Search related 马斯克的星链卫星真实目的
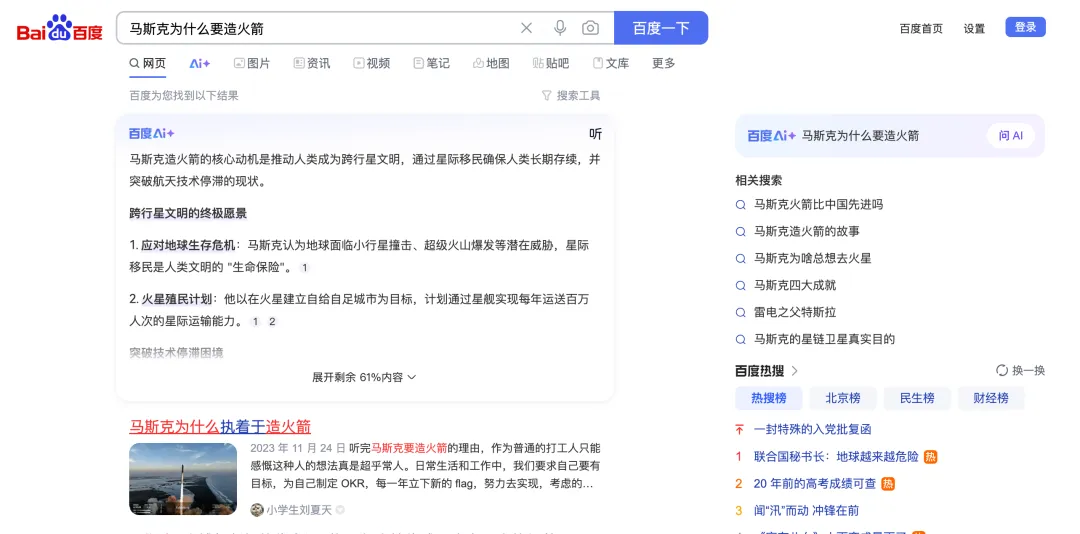Image resolution: width=1080 pixels, height=534 pixels. [824, 339]
